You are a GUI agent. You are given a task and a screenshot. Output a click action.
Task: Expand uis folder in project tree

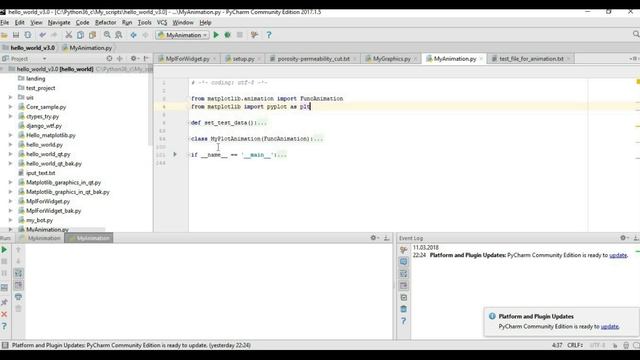click(x=11, y=98)
